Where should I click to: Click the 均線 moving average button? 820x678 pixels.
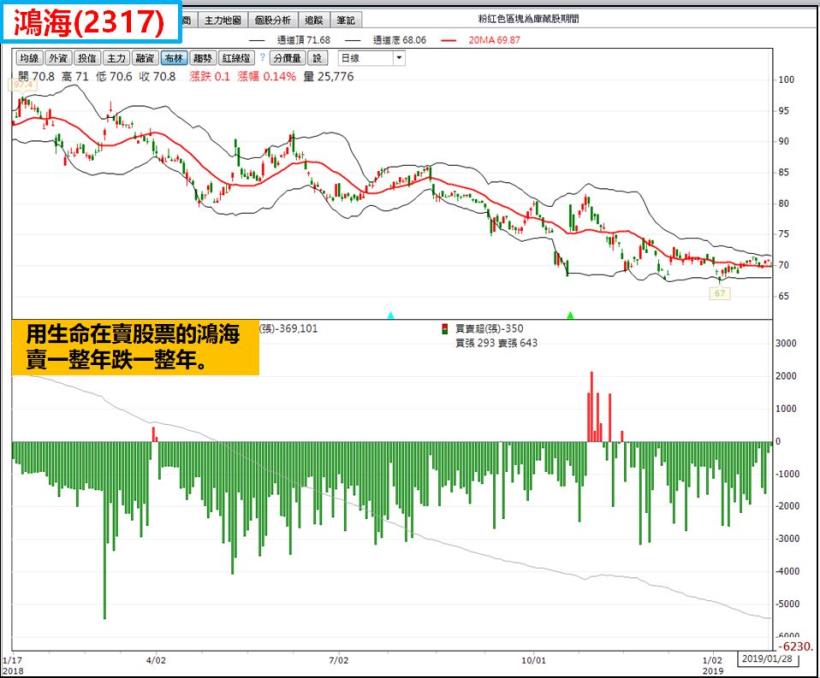point(30,58)
